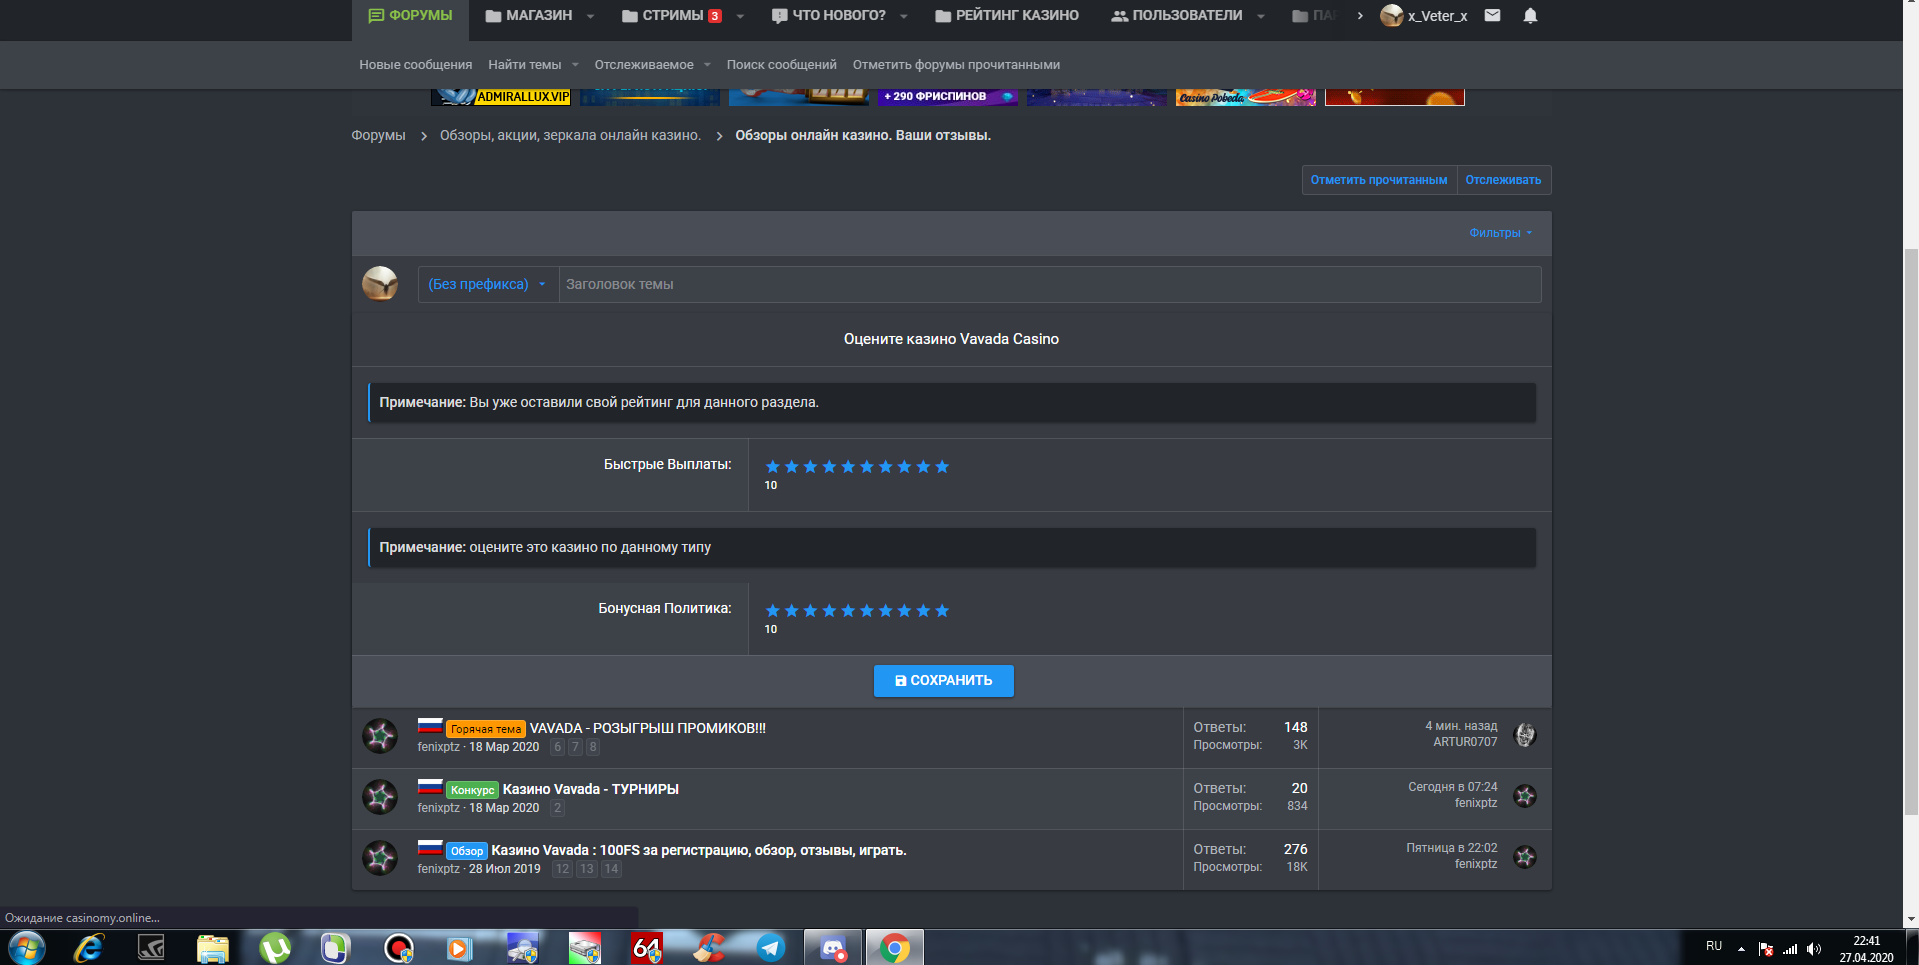Click Отметить прочитанным button
This screenshot has height=965, width=1919.
tap(1379, 180)
